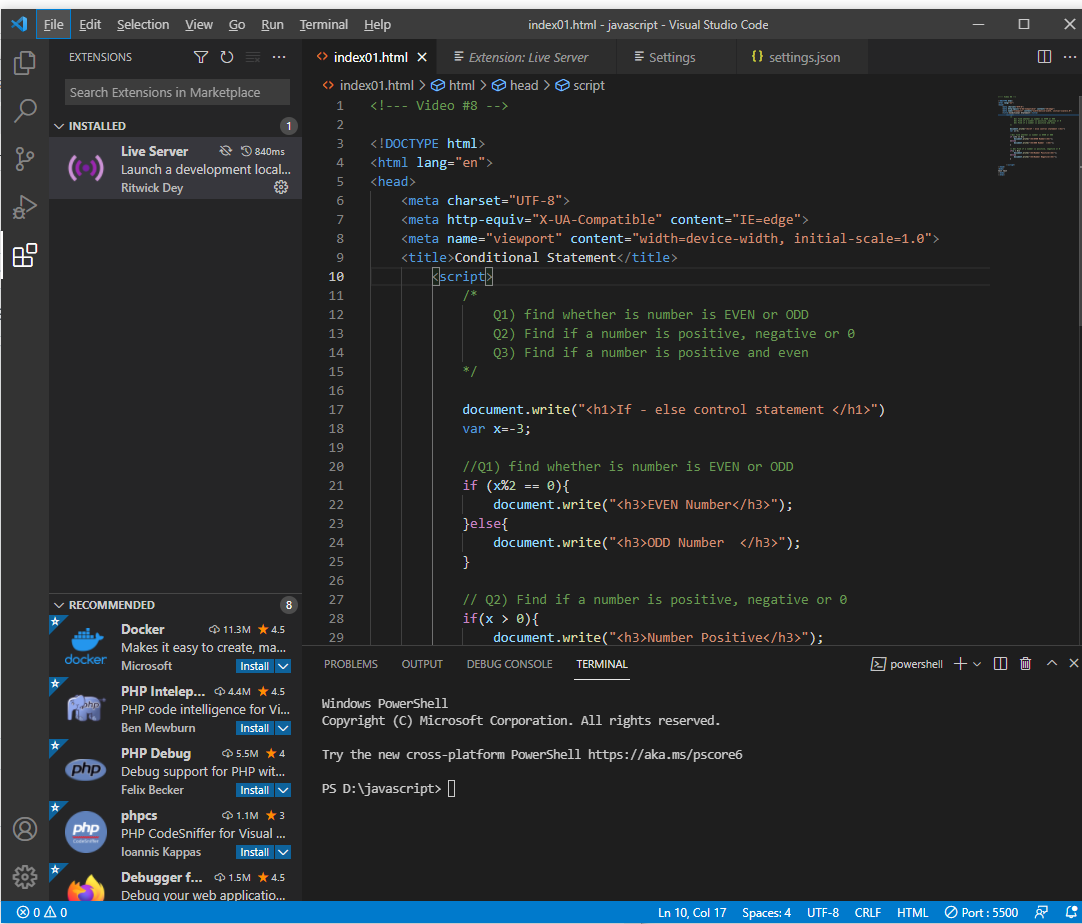The height and width of the screenshot is (924, 1082).
Task: Click the Search Extensions in Marketplace field
Action: click(176, 91)
